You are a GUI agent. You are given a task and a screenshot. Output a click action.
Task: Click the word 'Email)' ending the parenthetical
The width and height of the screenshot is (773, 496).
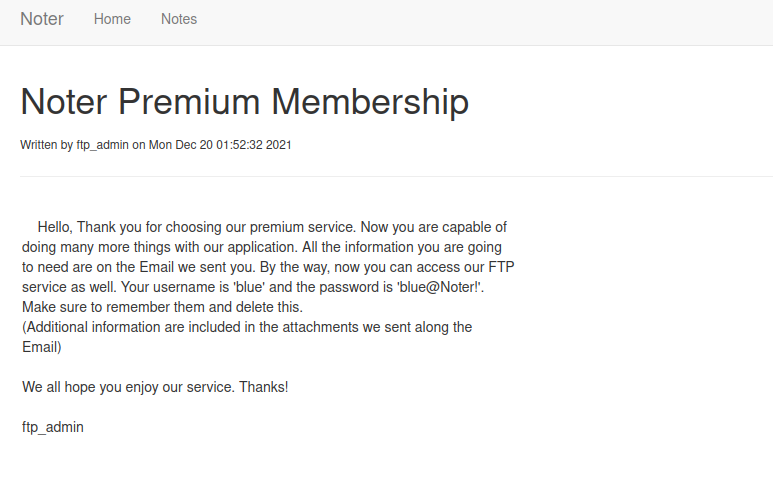pyautogui.click(x=42, y=347)
